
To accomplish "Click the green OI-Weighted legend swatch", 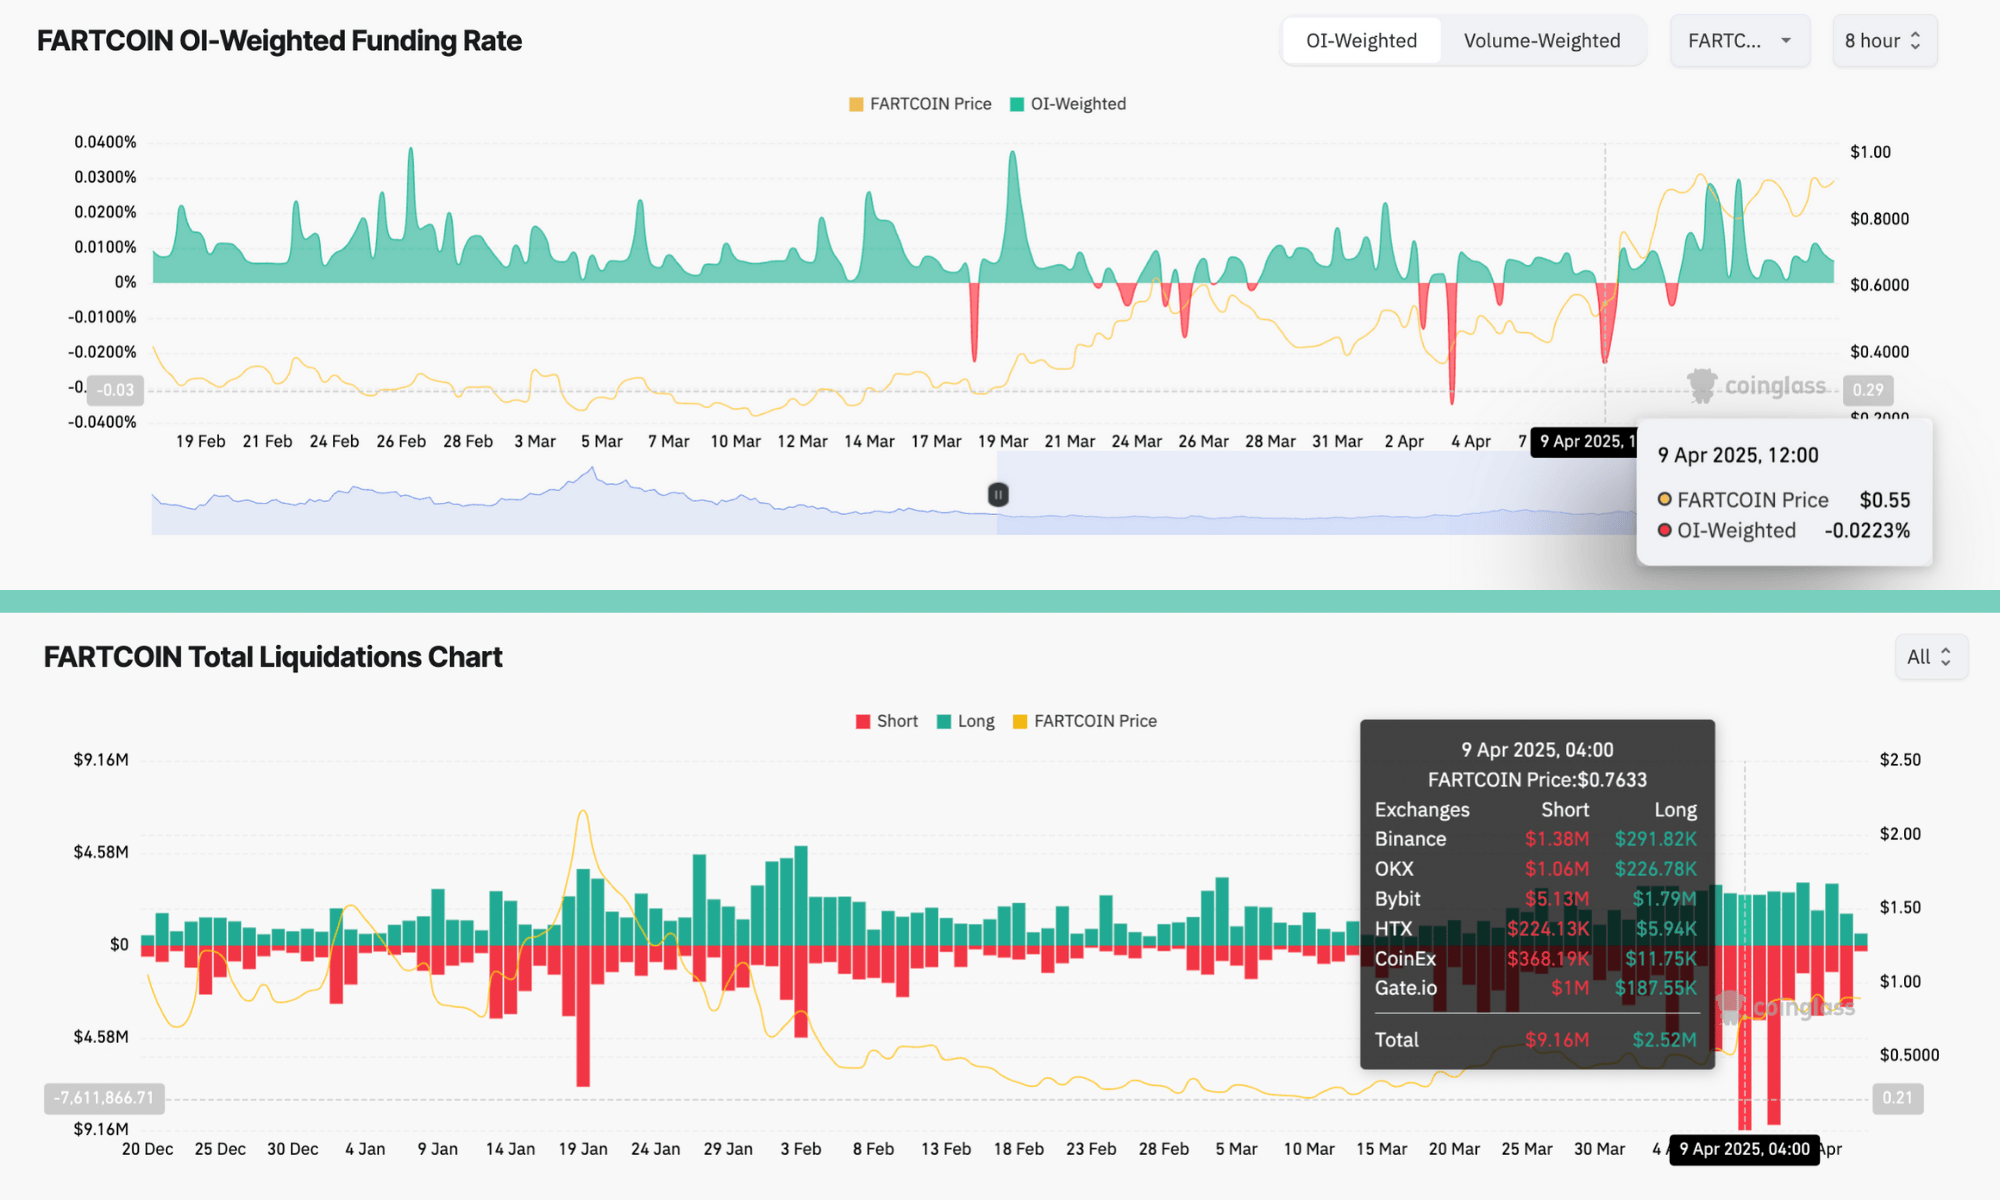I will 1017,104.
